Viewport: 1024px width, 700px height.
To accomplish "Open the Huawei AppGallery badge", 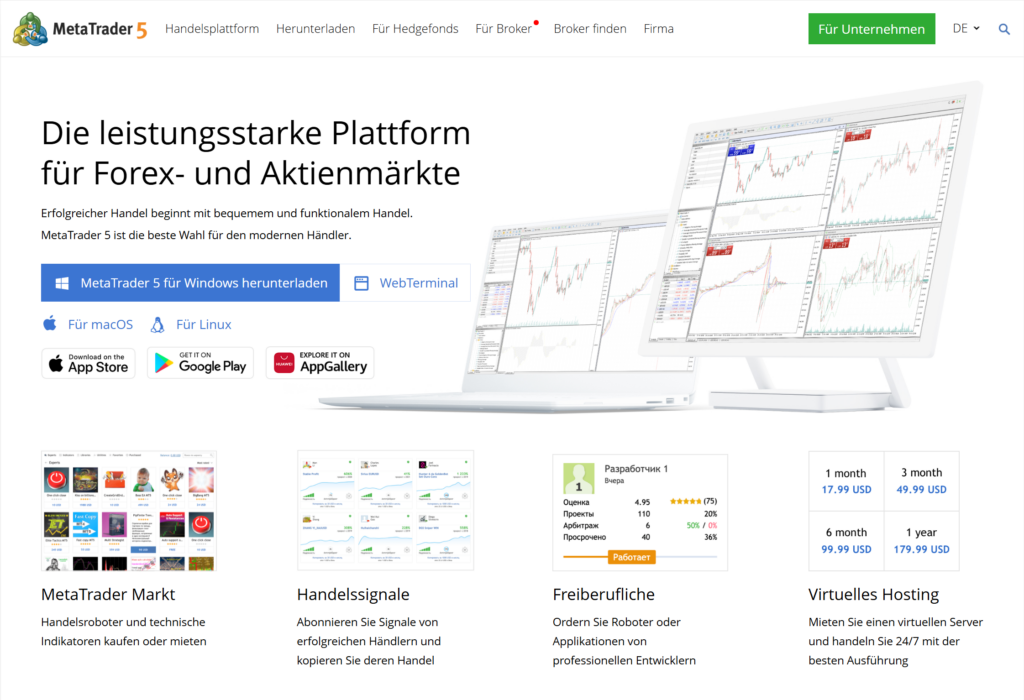I will (x=320, y=362).
